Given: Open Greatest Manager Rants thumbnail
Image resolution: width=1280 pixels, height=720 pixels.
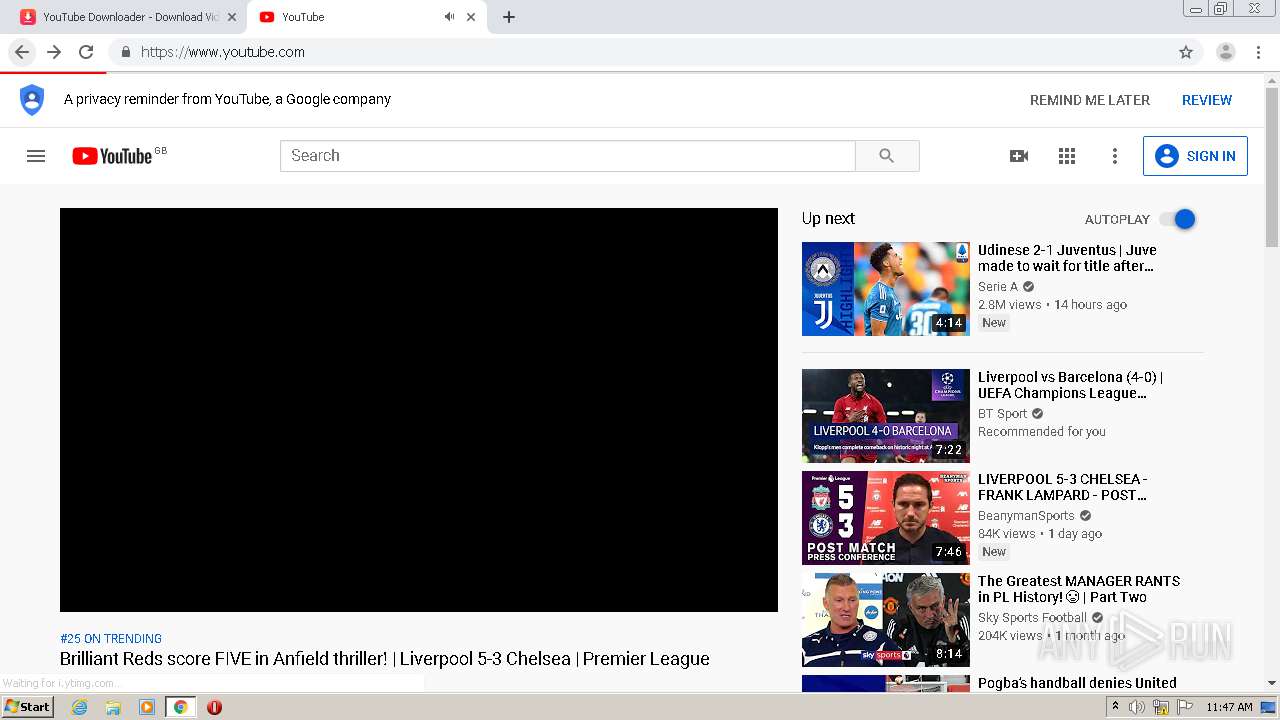Looking at the screenshot, I should [886, 620].
